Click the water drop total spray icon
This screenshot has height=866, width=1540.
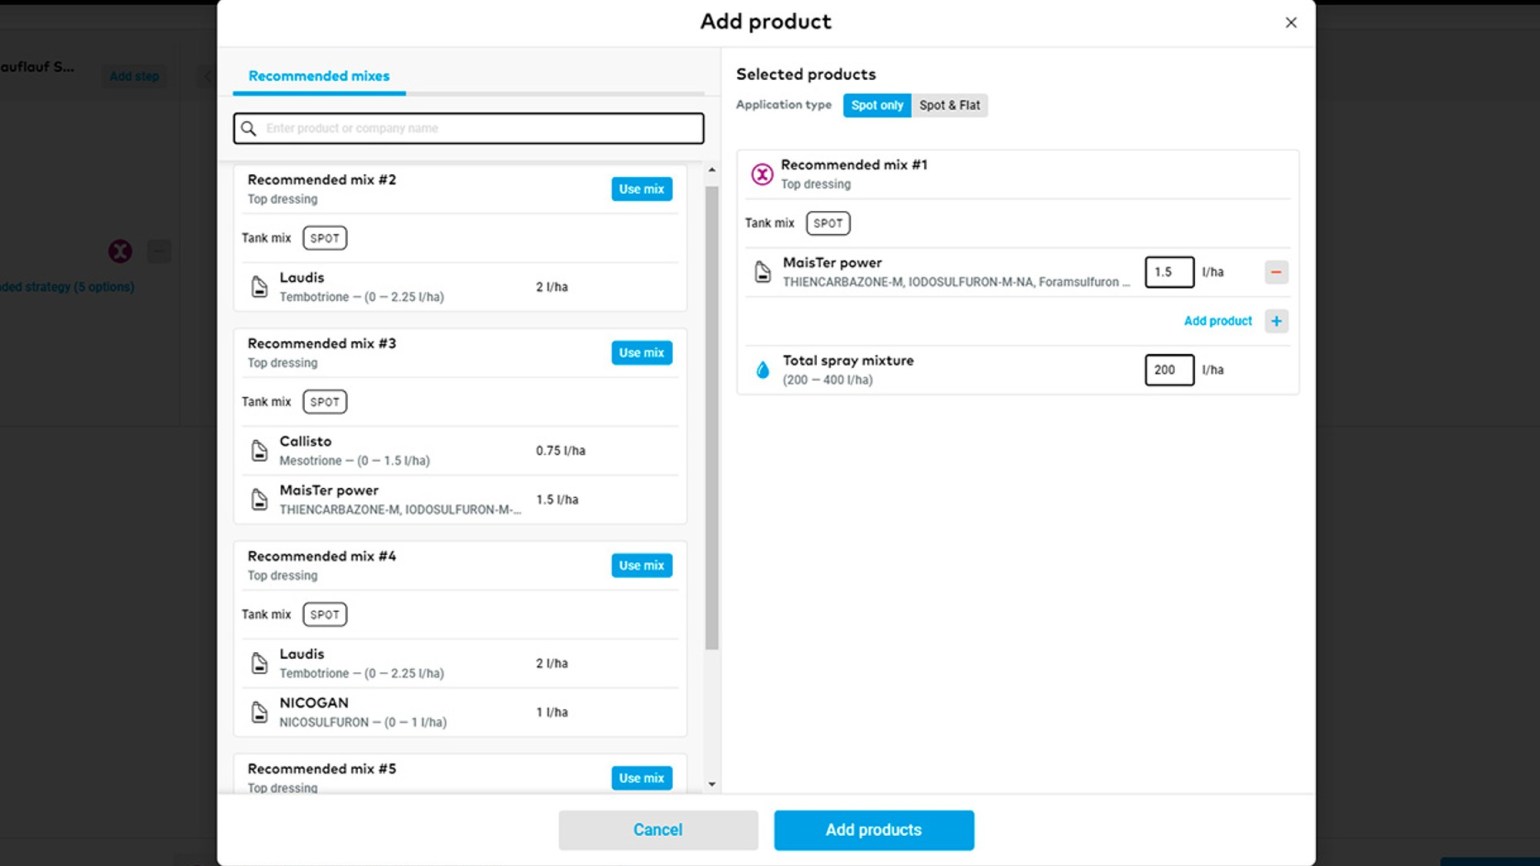point(762,370)
